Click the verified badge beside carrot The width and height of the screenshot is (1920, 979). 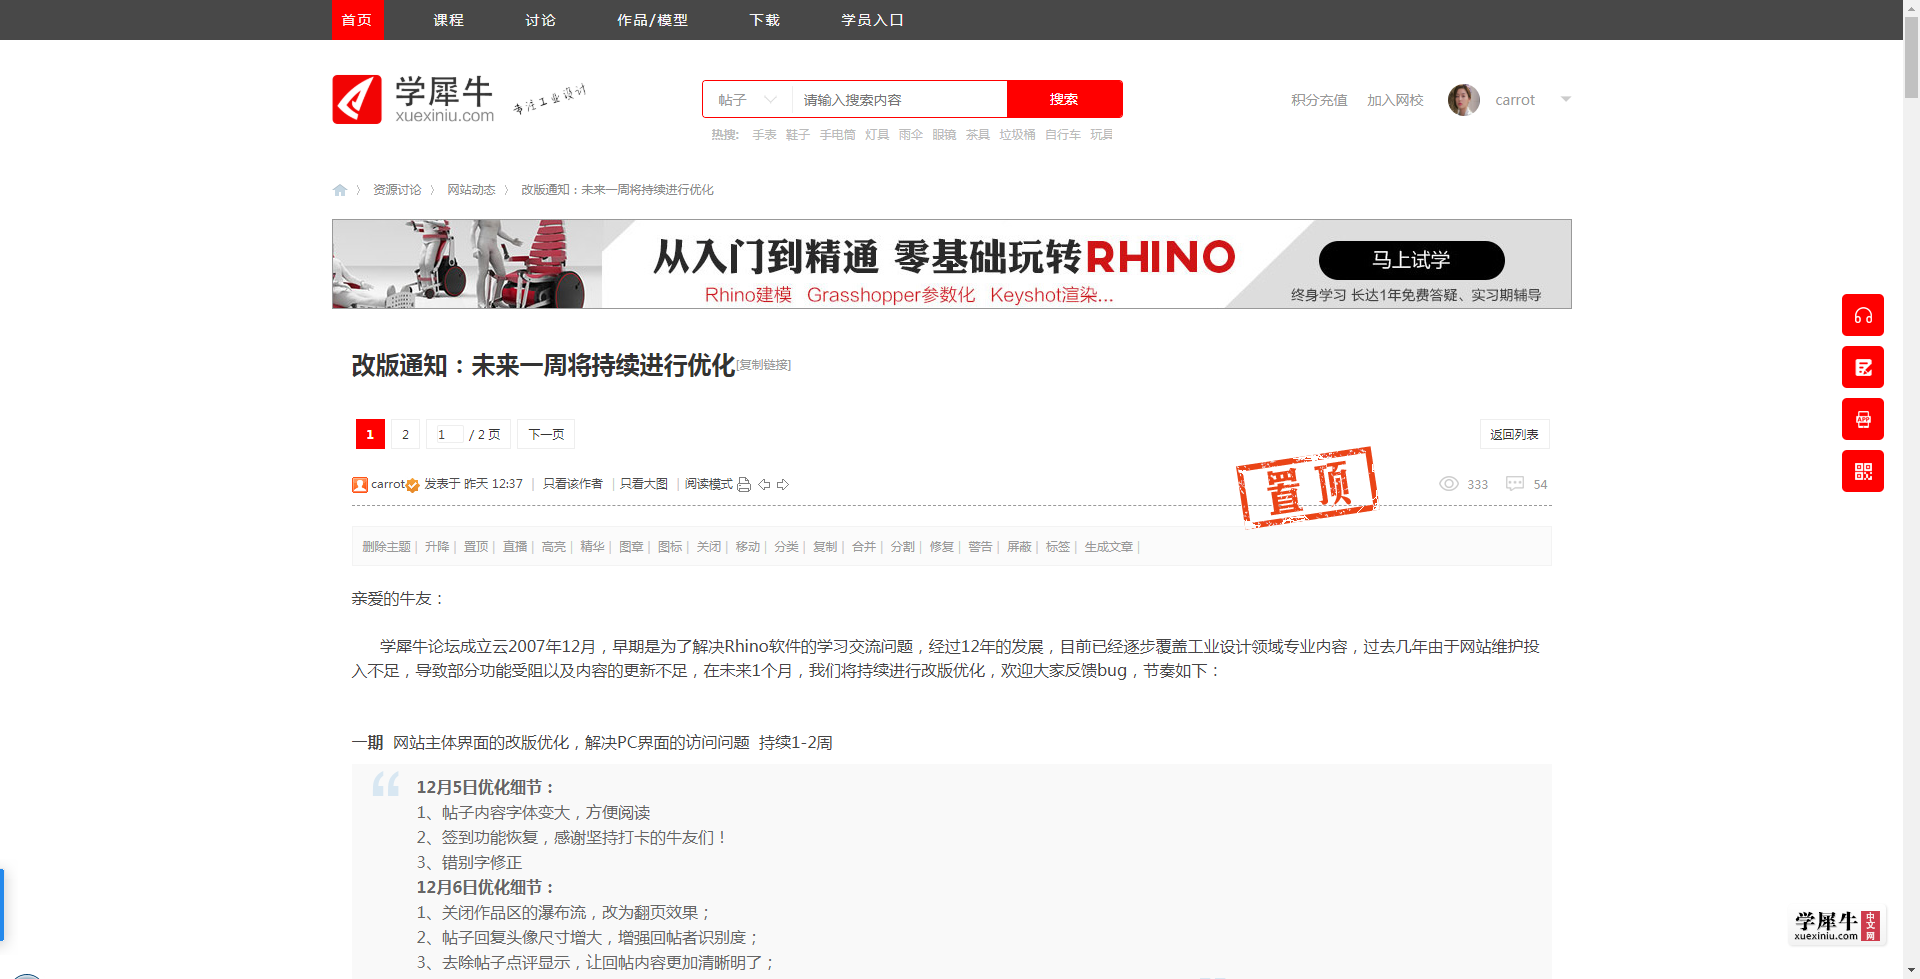click(412, 486)
